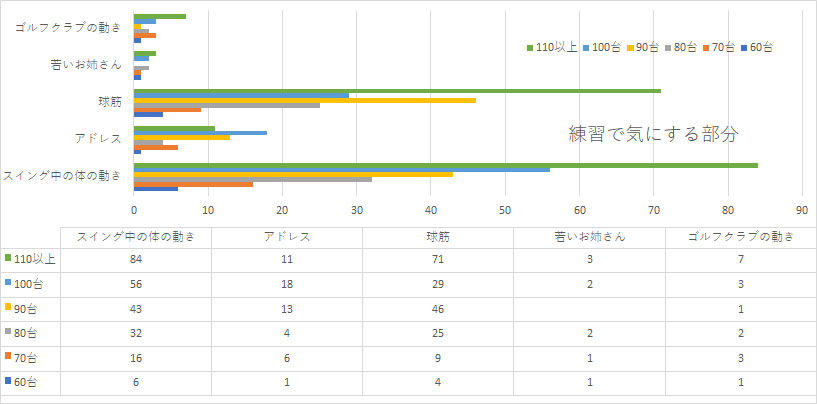
Task: Click the cell with value 56
Action: pos(136,285)
